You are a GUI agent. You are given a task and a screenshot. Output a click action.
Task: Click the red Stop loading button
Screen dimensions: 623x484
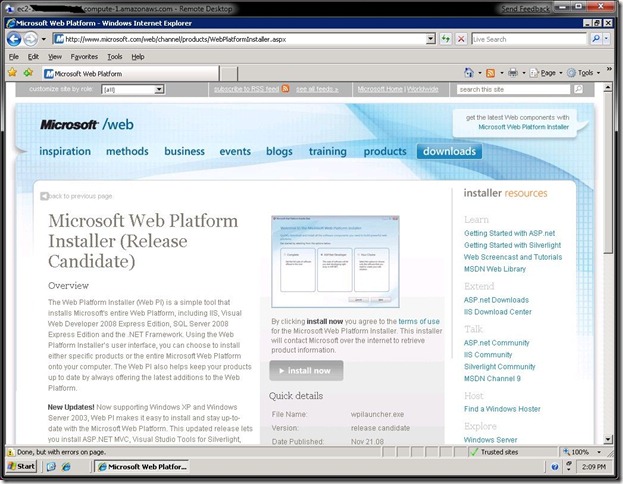coord(461,39)
